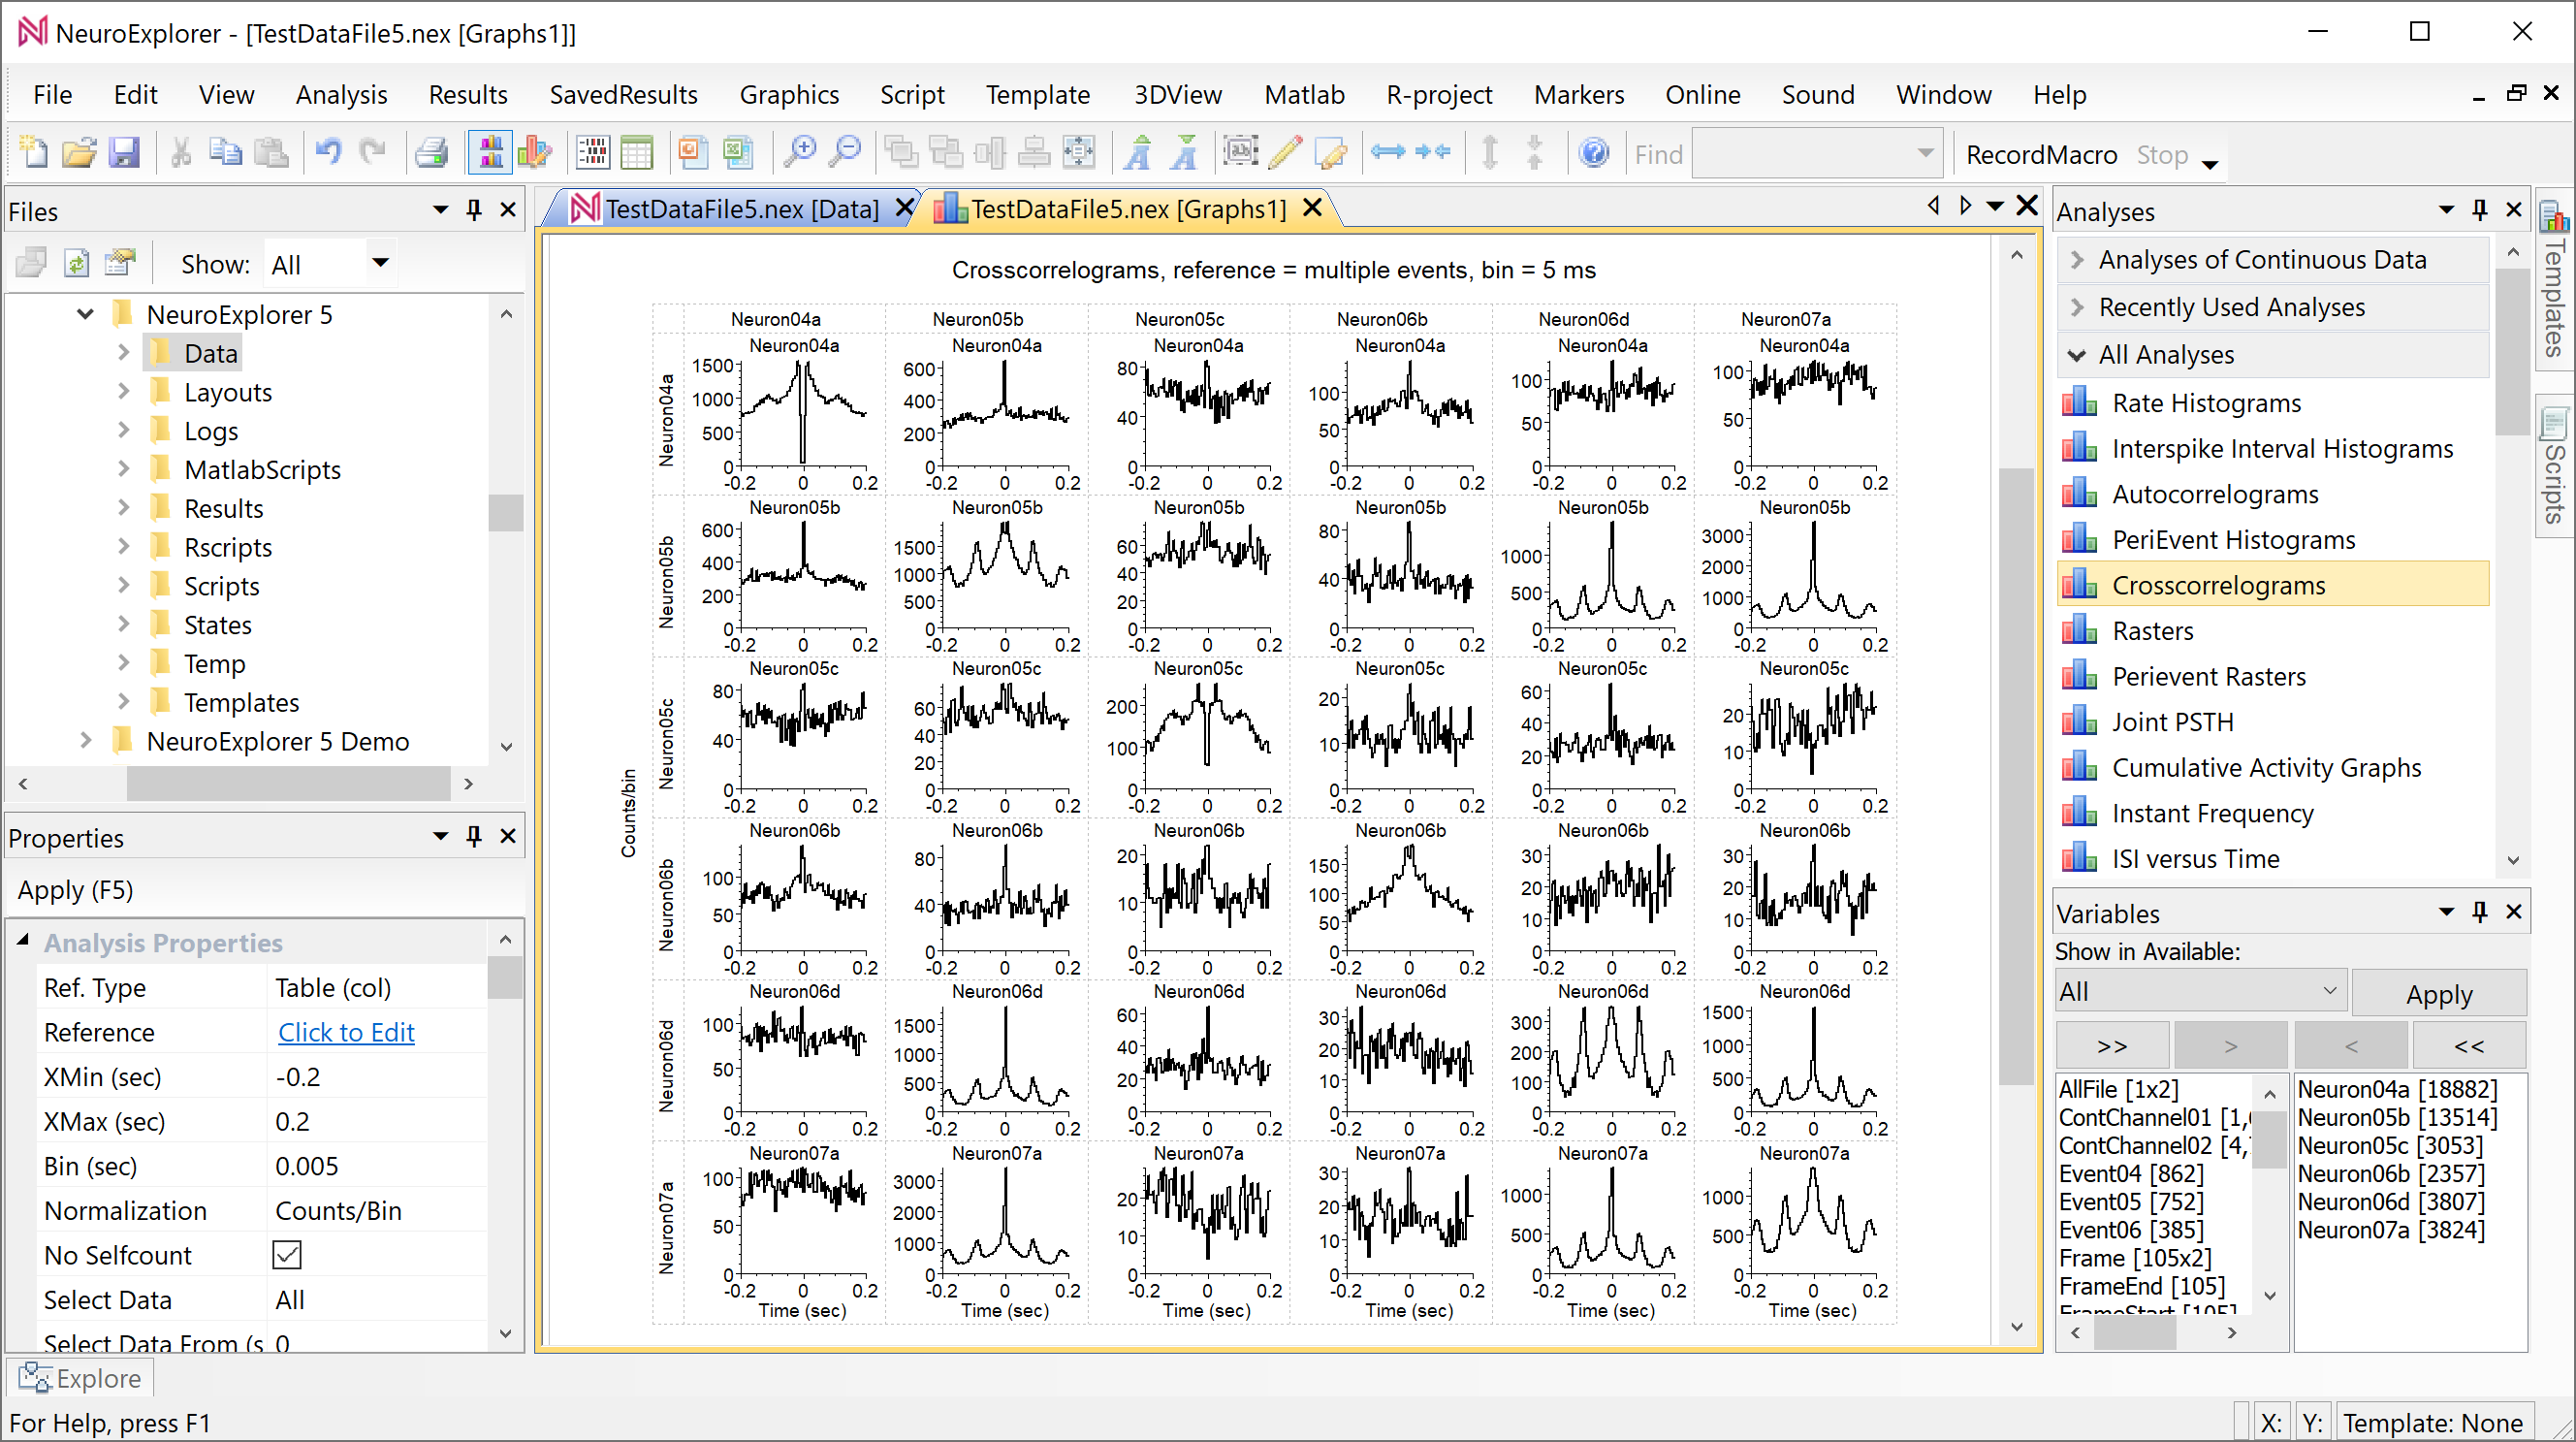Viewport: 2576px width, 1442px height.
Task: Click the pencil draw tool icon
Action: [x=1286, y=153]
